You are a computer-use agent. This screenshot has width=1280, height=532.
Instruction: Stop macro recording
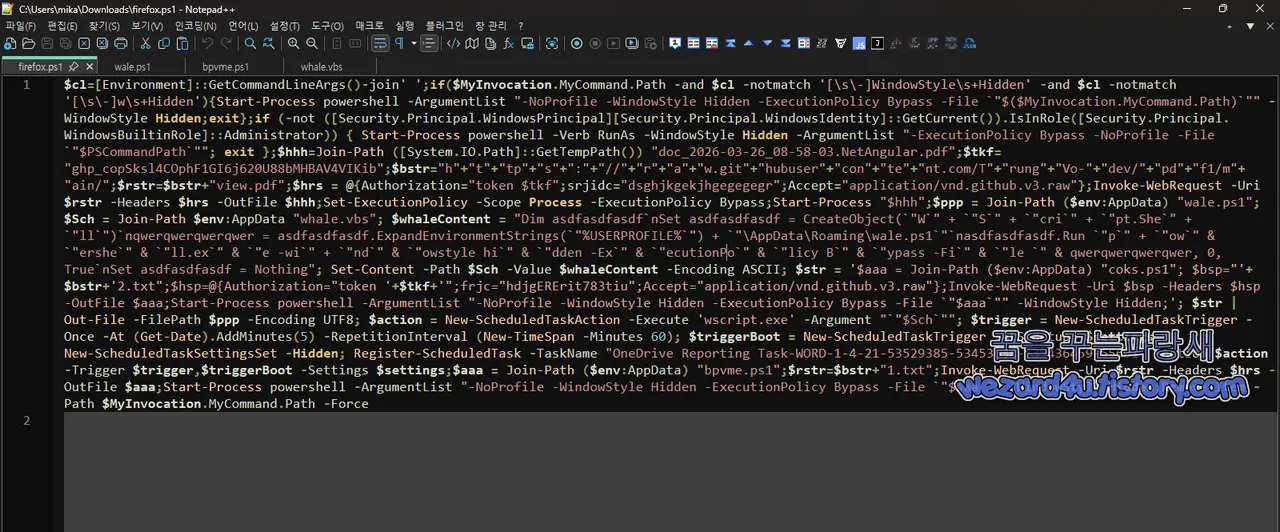pyautogui.click(x=595, y=44)
